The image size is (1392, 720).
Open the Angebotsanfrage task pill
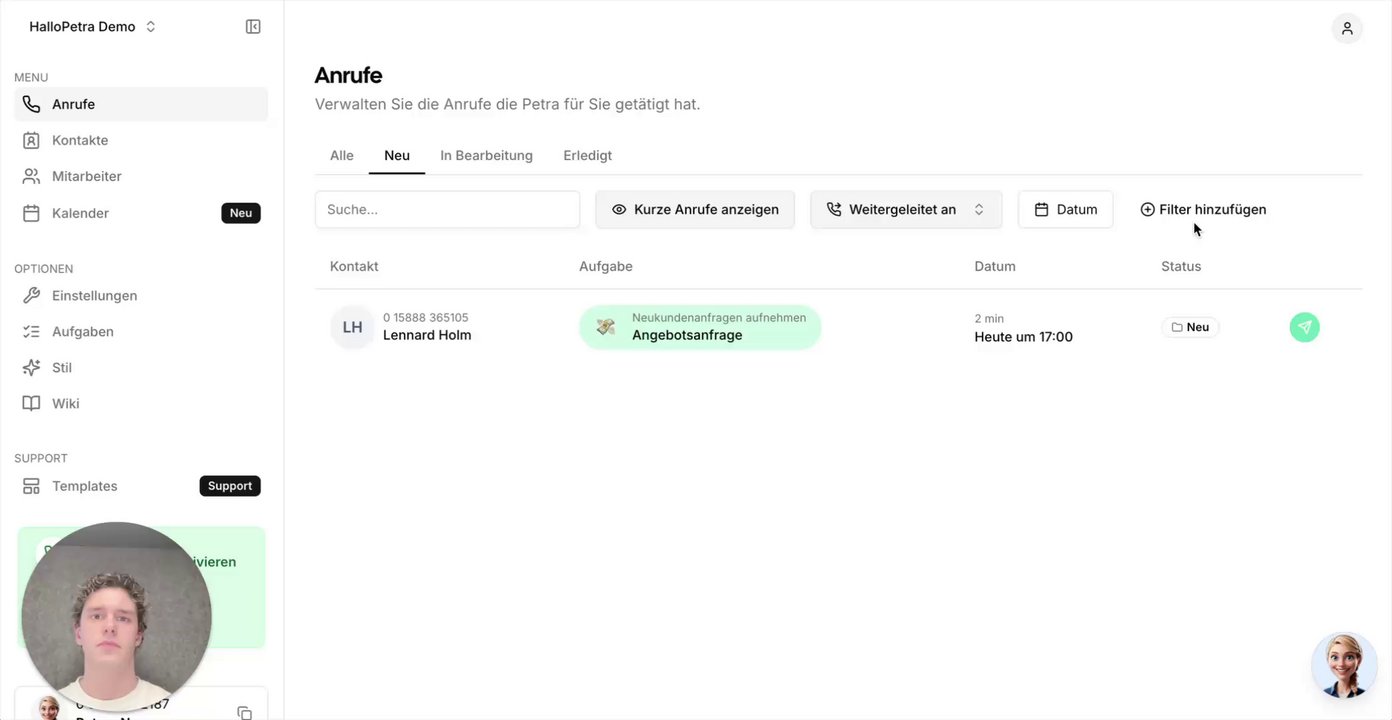point(699,327)
